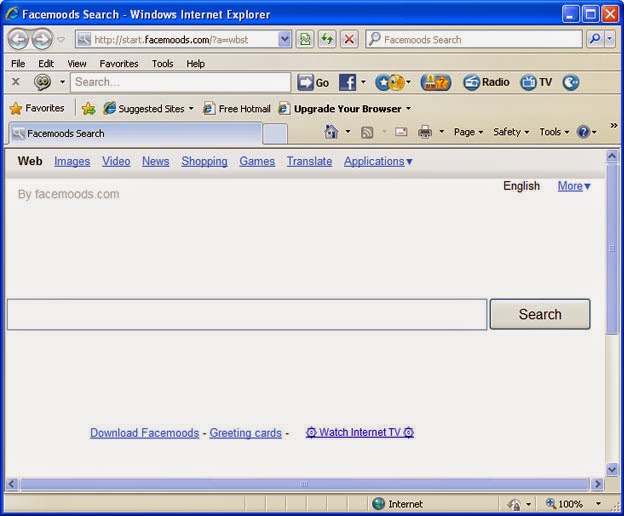
Task: Click the Games link
Action: point(257,162)
